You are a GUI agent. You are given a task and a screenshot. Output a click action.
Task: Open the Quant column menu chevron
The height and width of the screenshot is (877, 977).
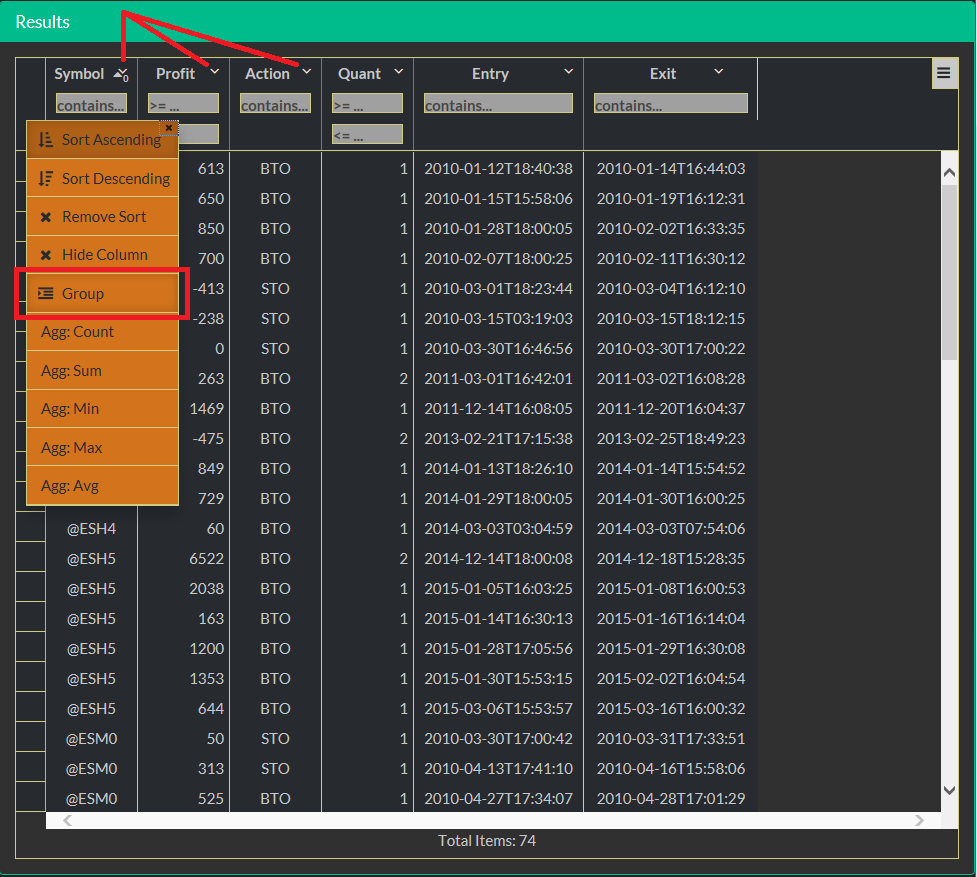[399, 72]
